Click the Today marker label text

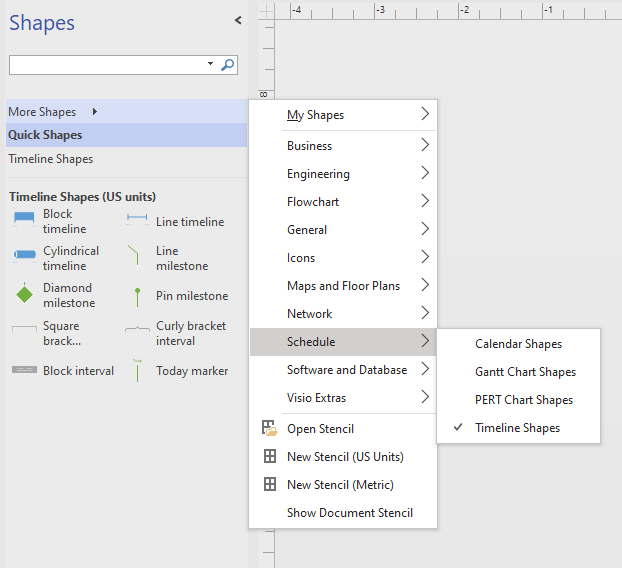tap(192, 370)
